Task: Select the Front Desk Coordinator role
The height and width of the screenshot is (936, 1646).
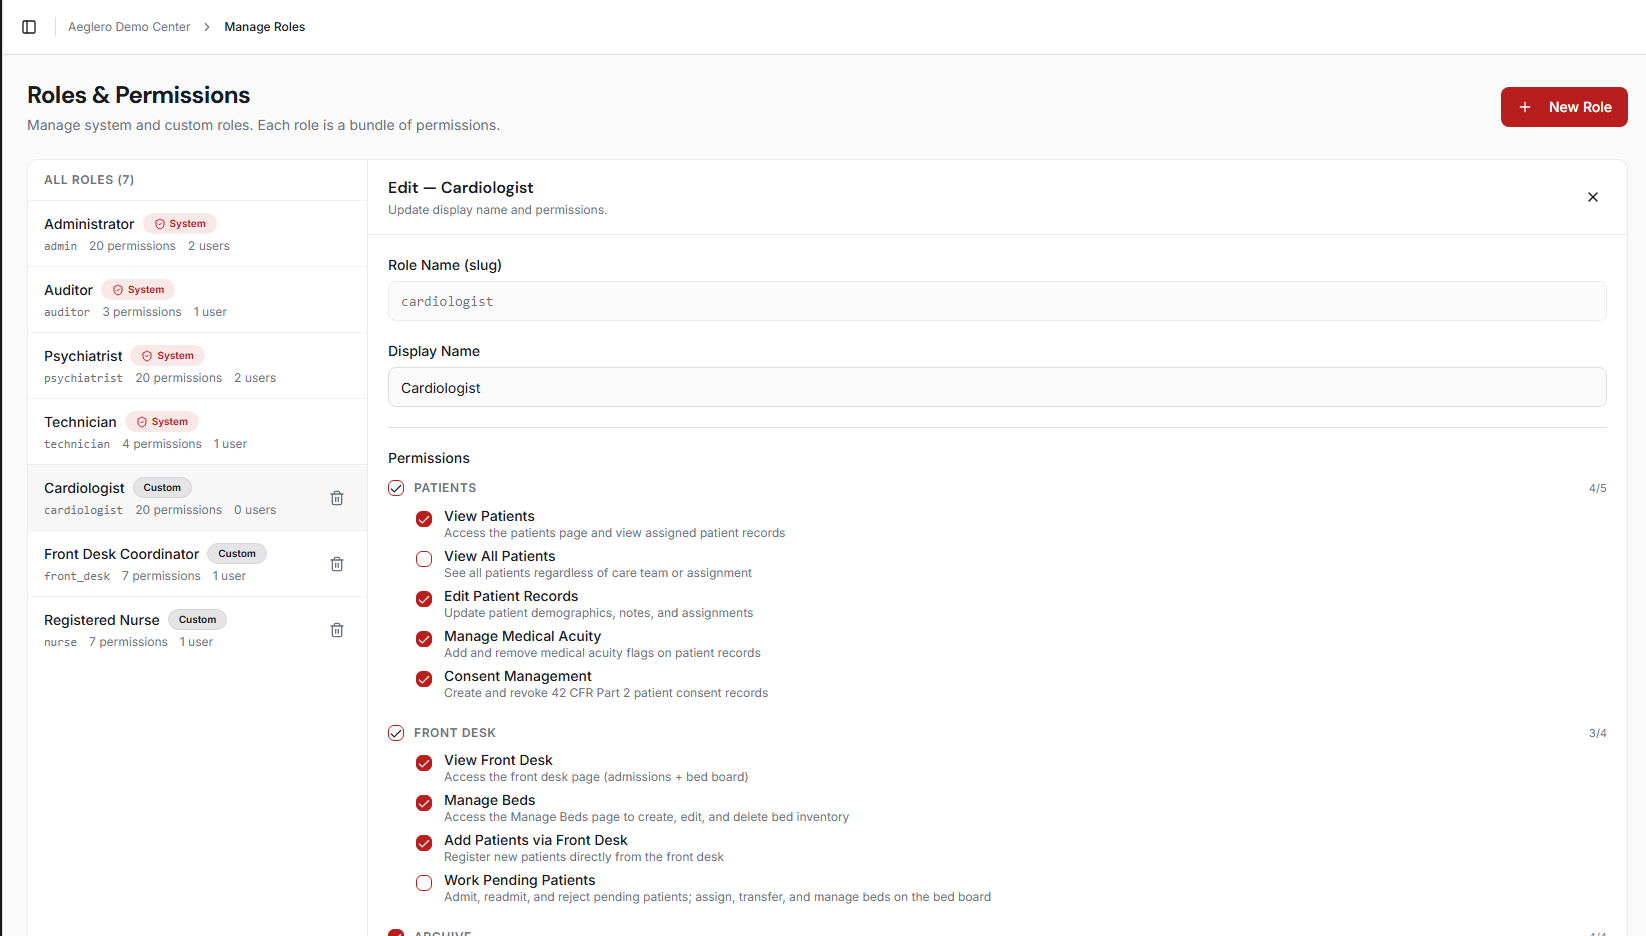Action: pyautogui.click(x=197, y=564)
